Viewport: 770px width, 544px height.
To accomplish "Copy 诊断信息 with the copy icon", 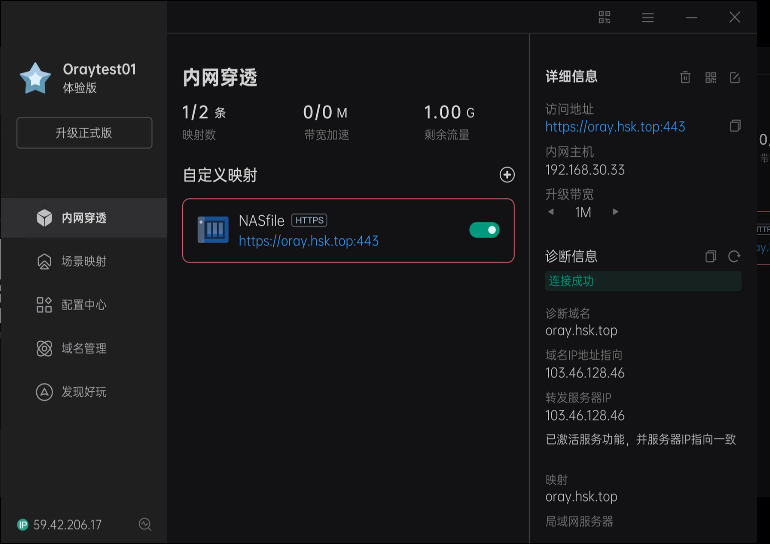I will pyautogui.click(x=711, y=256).
